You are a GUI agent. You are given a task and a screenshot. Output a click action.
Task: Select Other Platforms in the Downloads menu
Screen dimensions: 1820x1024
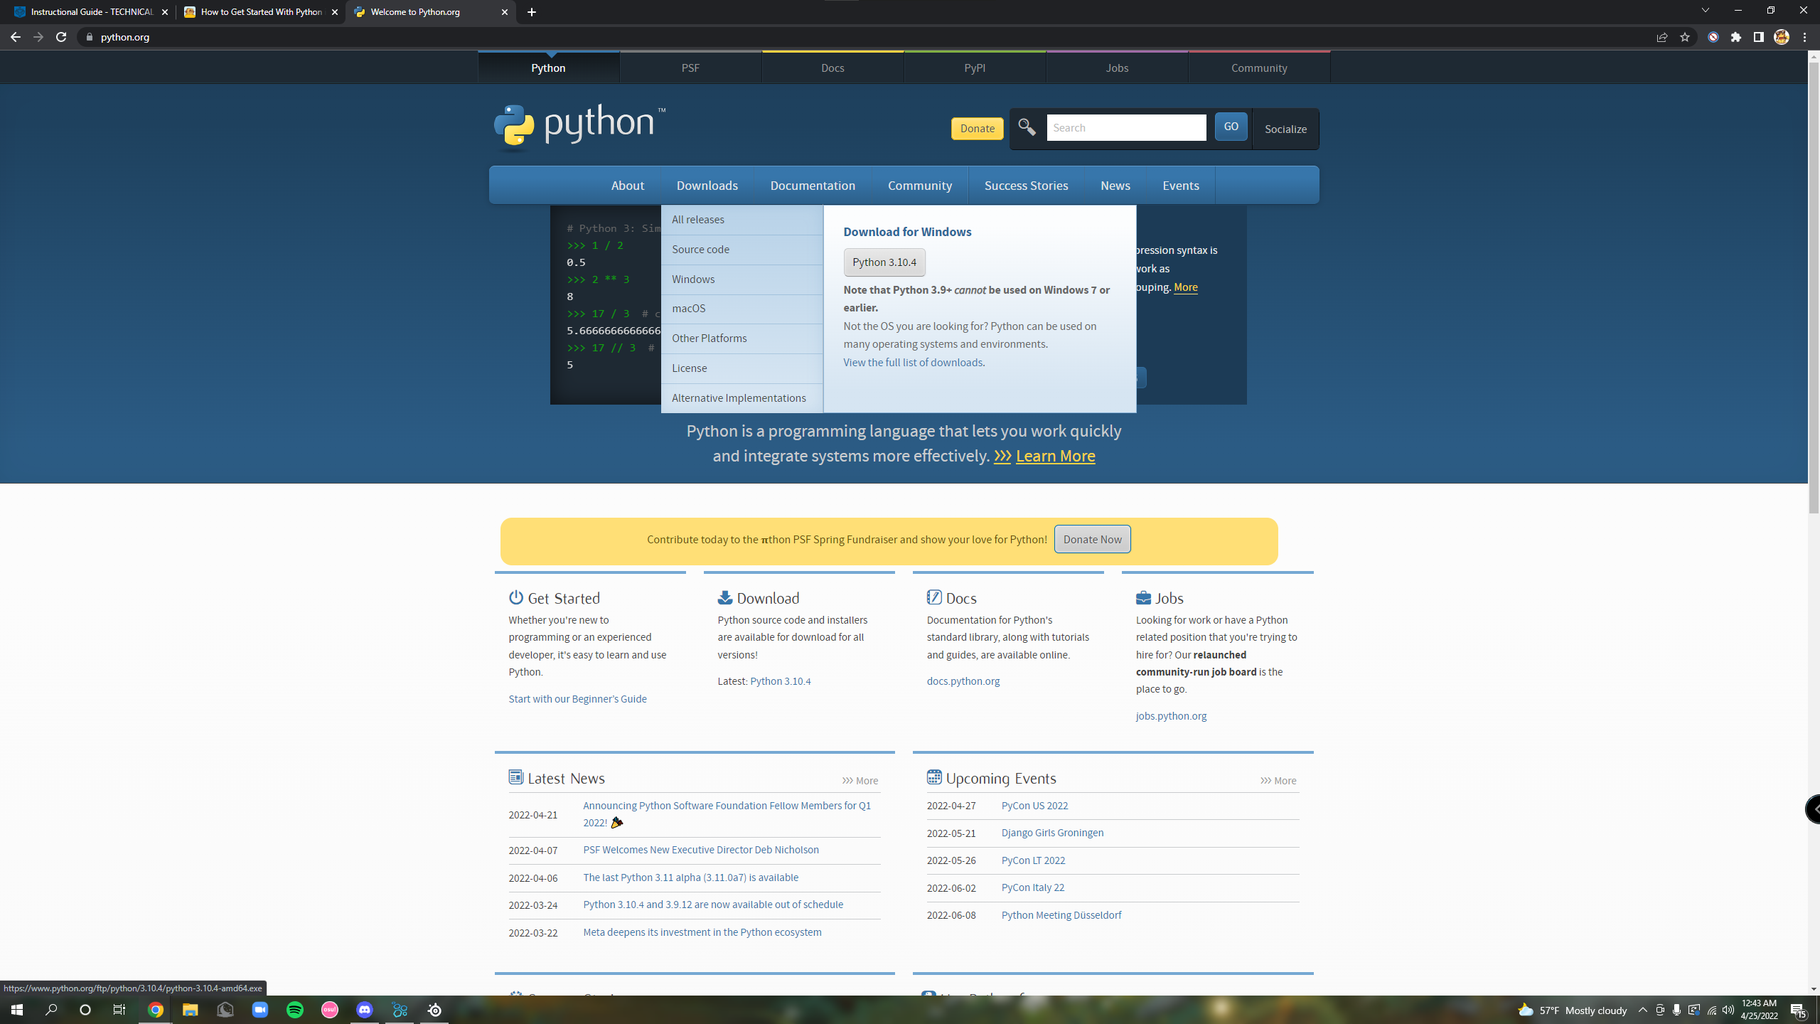pyautogui.click(x=742, y=338)
